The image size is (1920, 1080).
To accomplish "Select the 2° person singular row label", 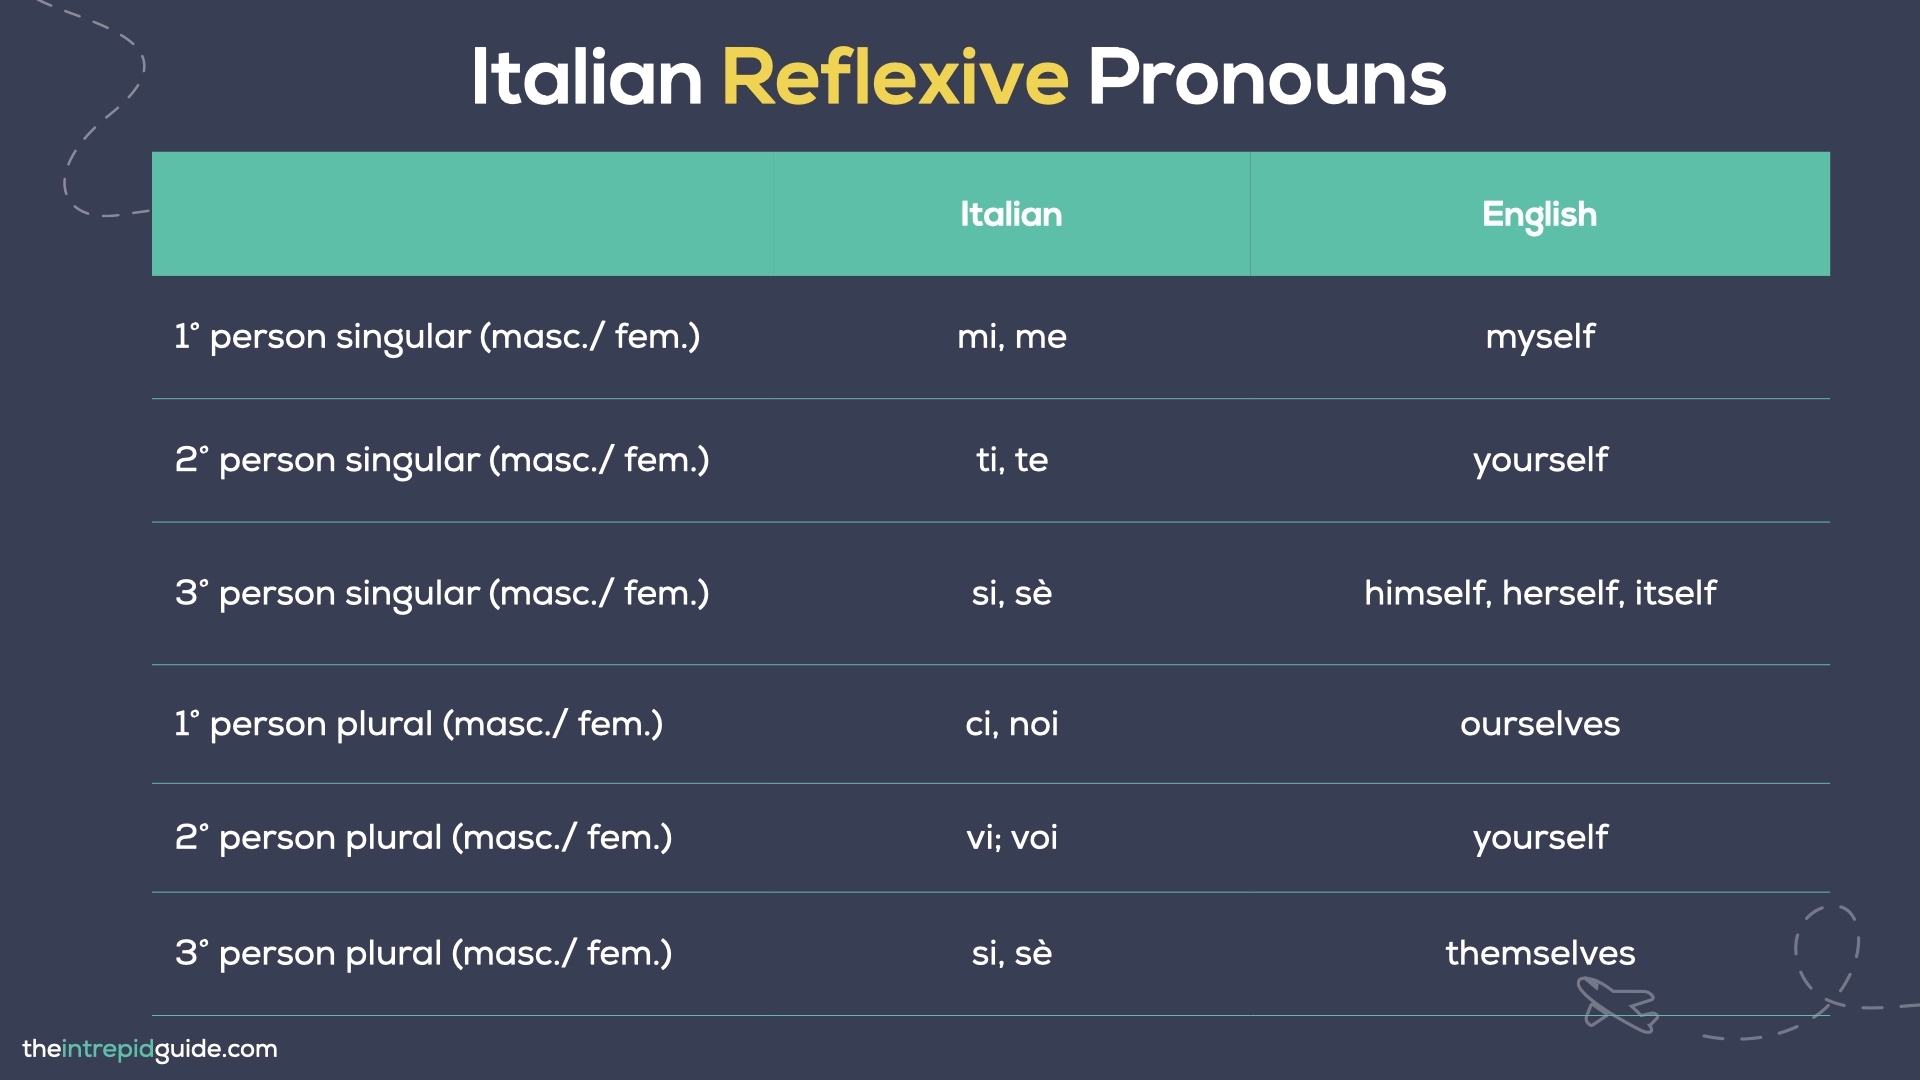I will (x=442, y=460).
